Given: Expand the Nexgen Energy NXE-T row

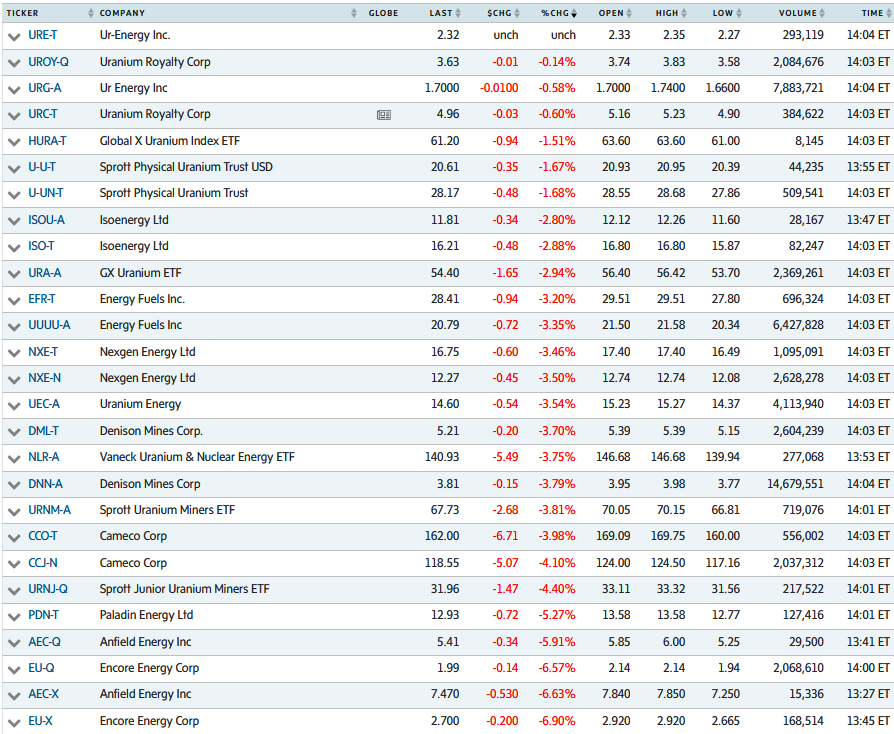Looking at the screenshot, I should pos(14,352).
